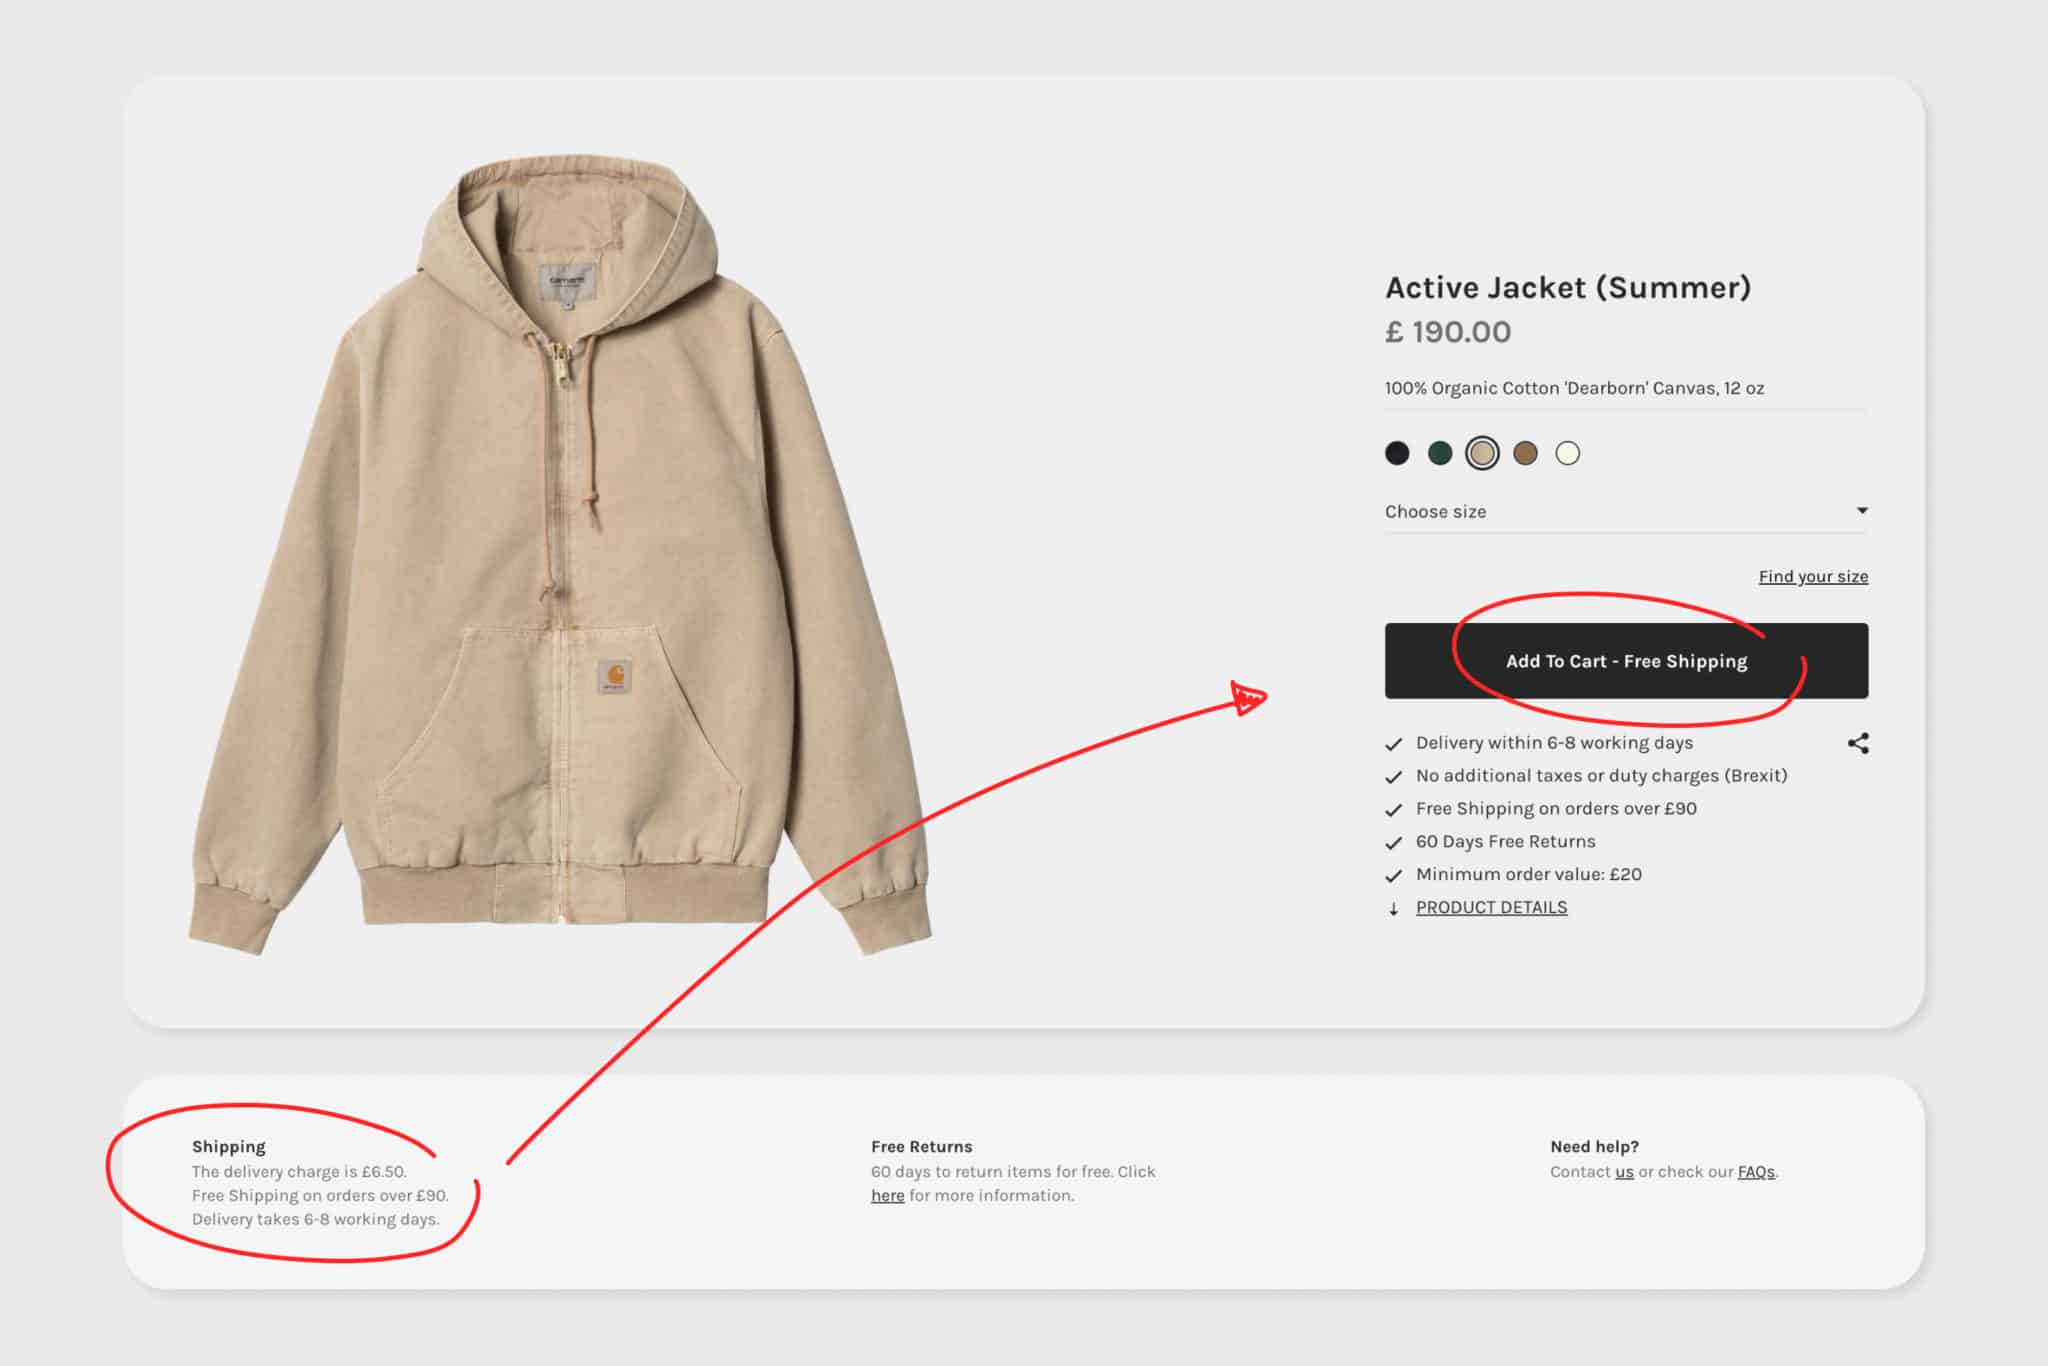Click the 'us' contact link

click(x=1625, y=1171)
